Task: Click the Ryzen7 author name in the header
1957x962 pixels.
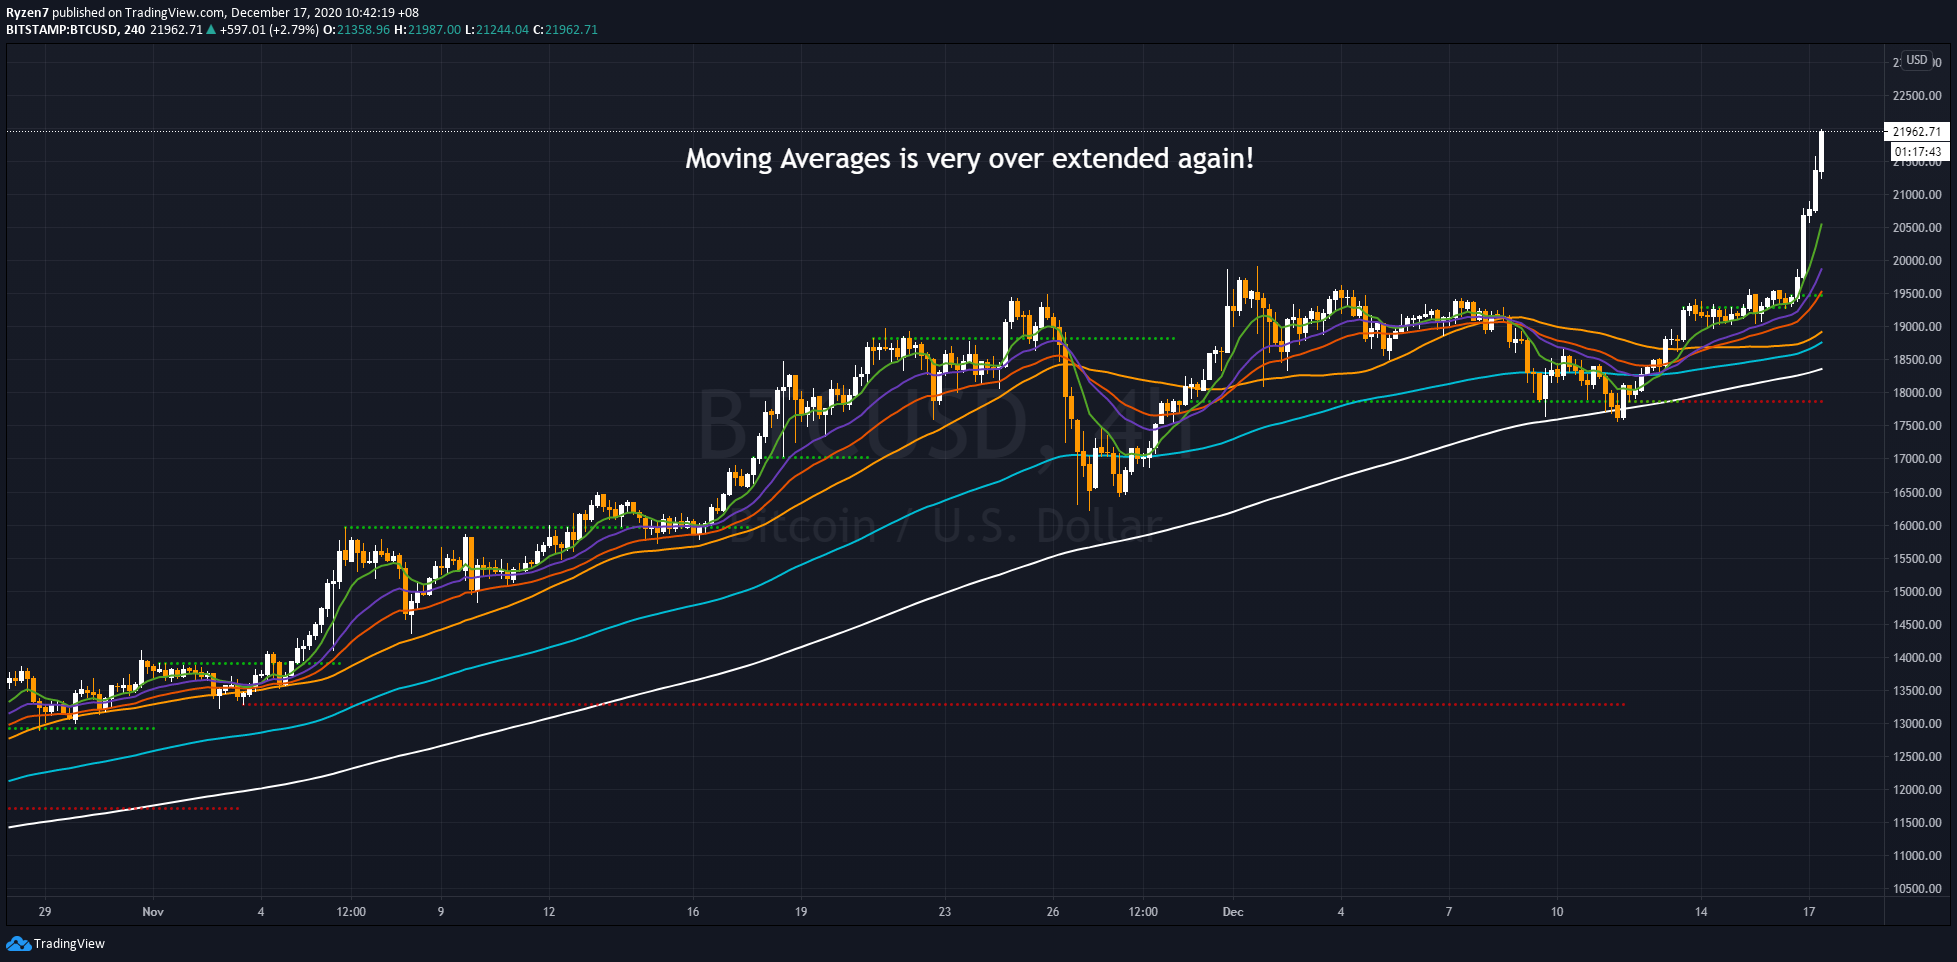Action: pyautogui.click(x=27, y=13)
